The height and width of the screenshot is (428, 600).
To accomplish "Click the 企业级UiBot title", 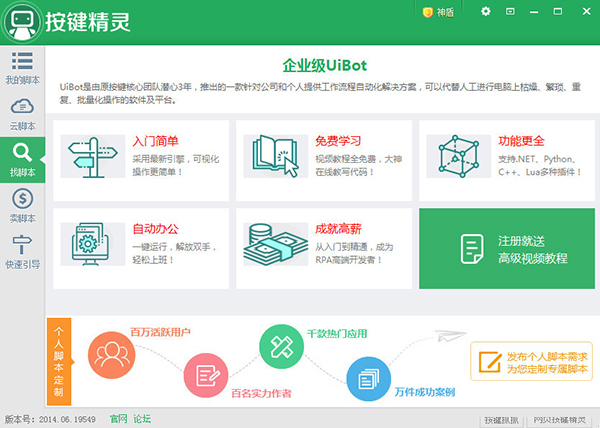I will click(324, 65).
